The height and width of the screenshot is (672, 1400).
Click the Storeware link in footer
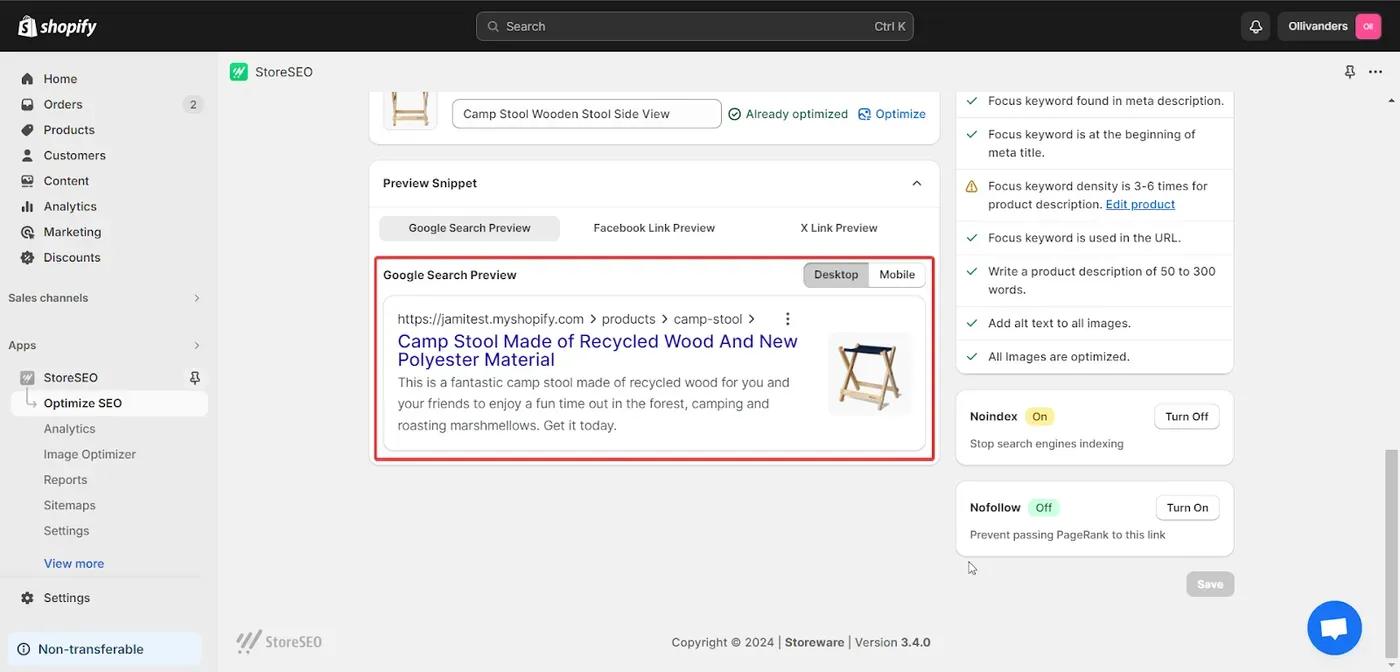pos(814,642)
